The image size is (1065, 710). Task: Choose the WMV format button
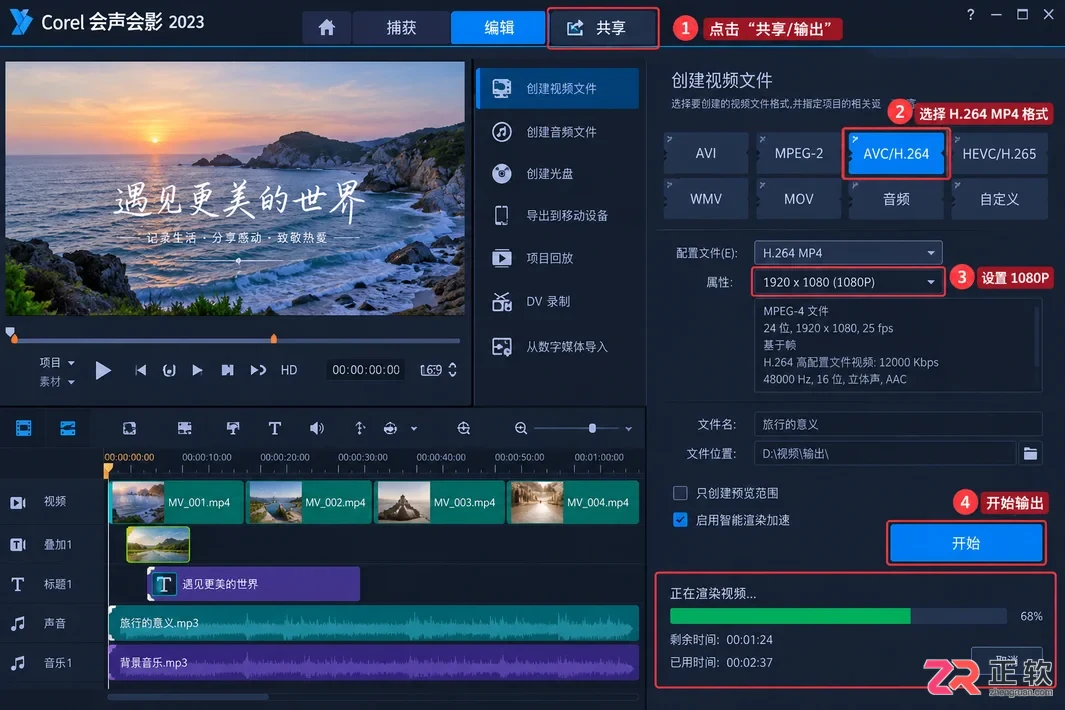706,199
